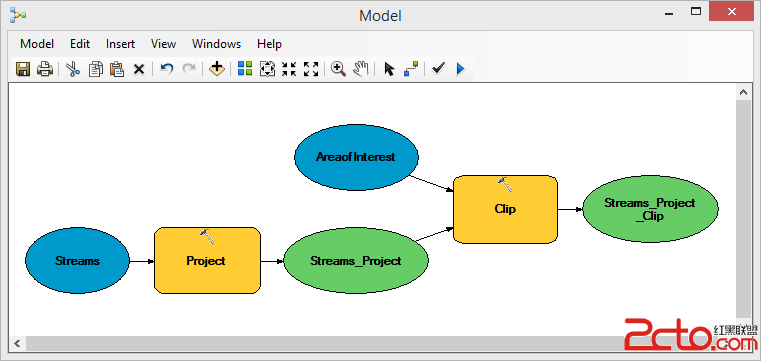Click the hammer icon on the Project tool
The height and width of the screenshot is (361, 761).
pos(207,236)
